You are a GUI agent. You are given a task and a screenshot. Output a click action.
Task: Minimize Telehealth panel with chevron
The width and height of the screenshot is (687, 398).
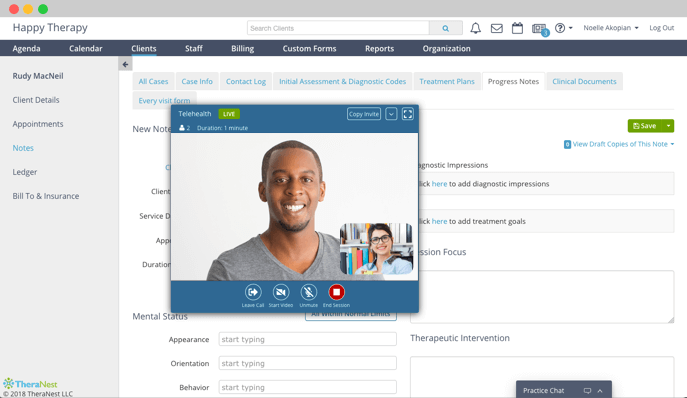click(x=391, y=114)
